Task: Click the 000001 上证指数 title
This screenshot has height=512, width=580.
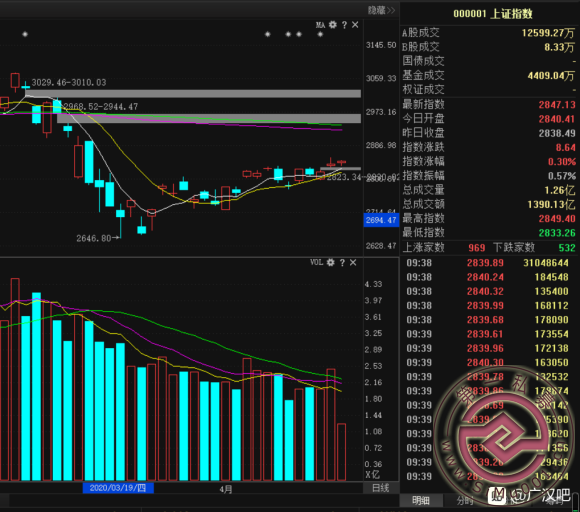Action: point(493,14)
